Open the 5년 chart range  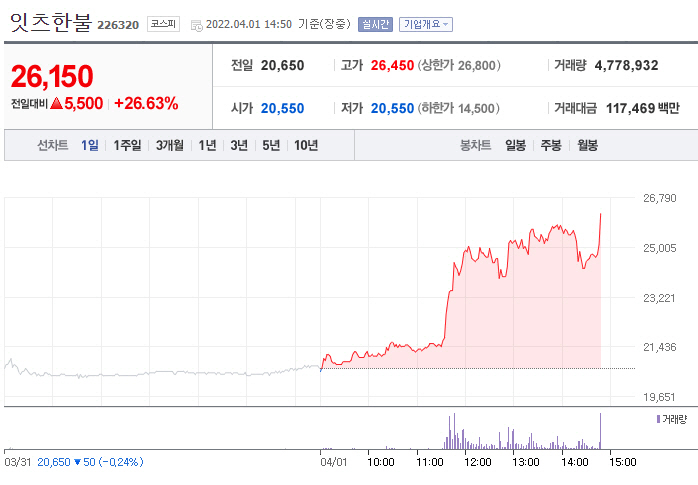tap(271, 145)
